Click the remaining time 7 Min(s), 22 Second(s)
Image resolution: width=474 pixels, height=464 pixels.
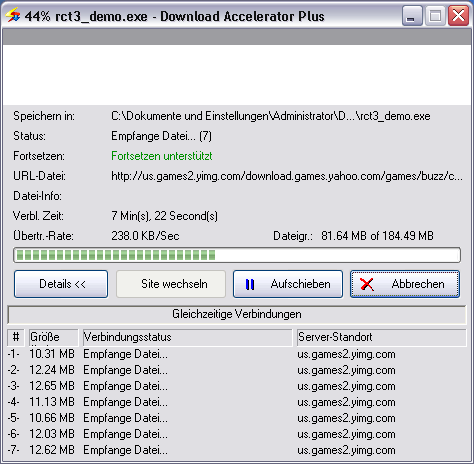(x=164, y=216)
